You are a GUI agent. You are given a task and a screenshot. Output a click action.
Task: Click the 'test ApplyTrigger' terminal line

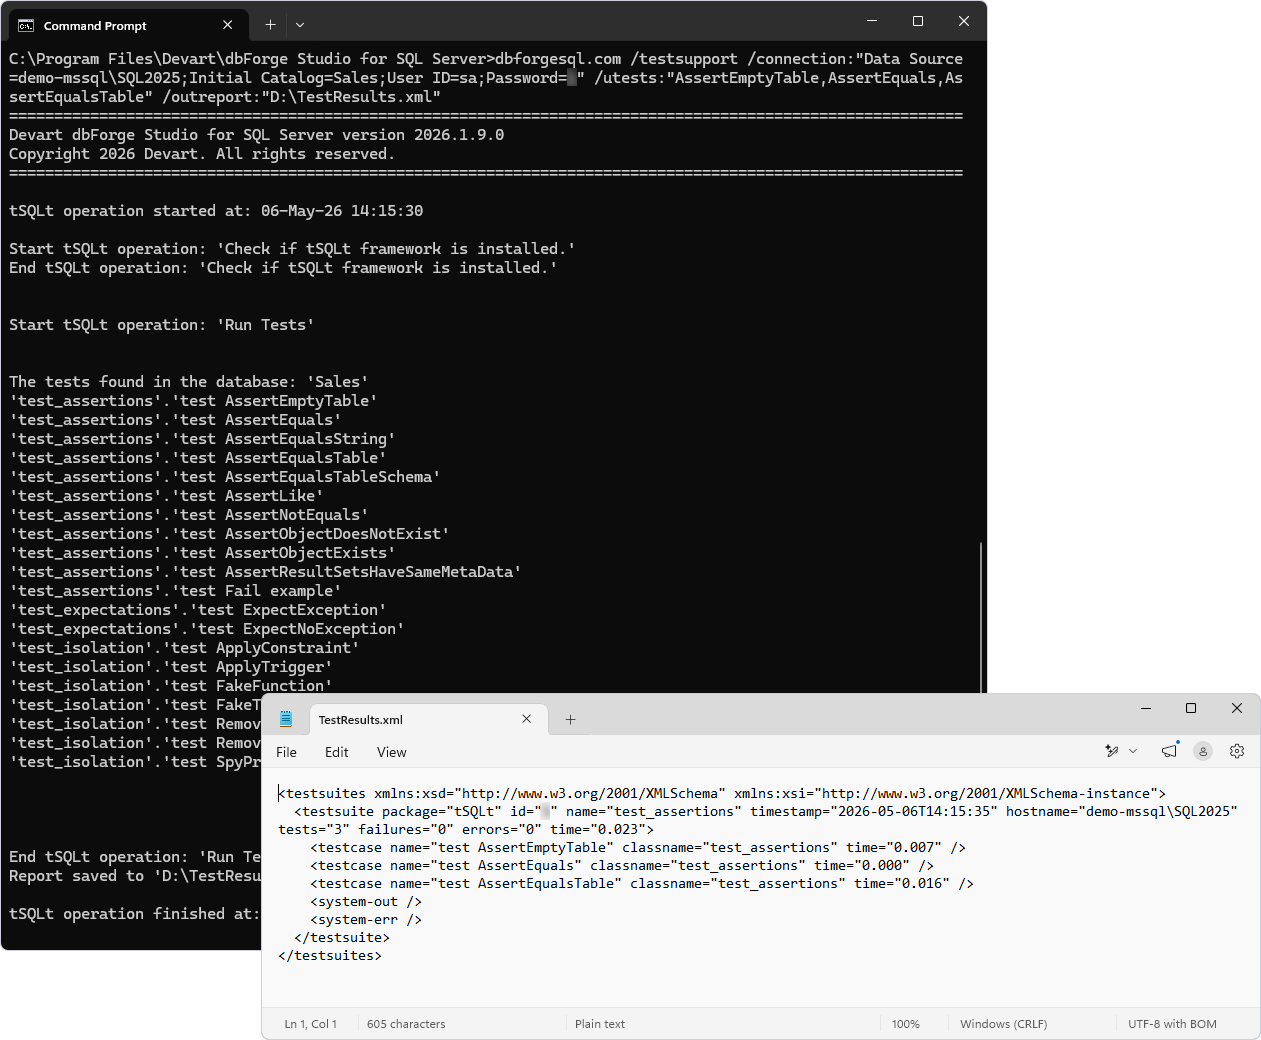tap(171, 667)
